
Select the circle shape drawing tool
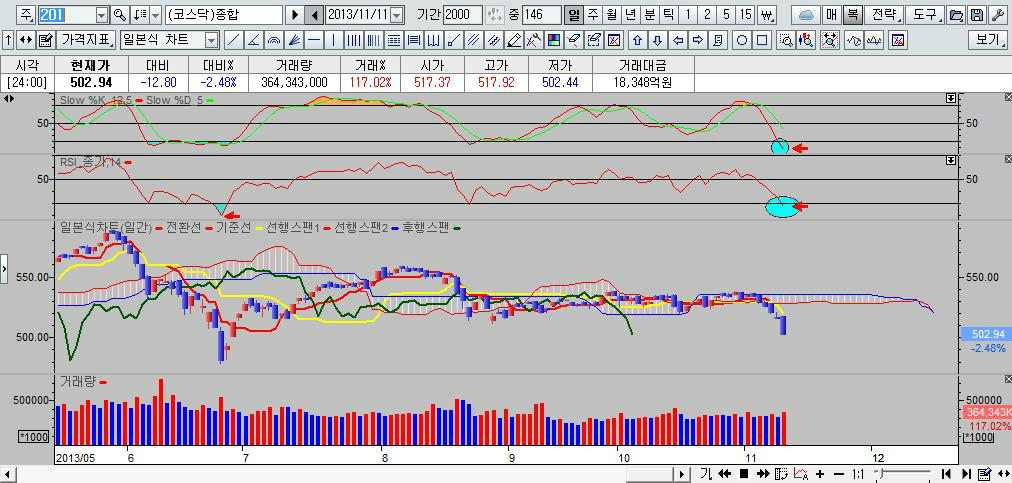pyautogui.click(x=743, y=40)
